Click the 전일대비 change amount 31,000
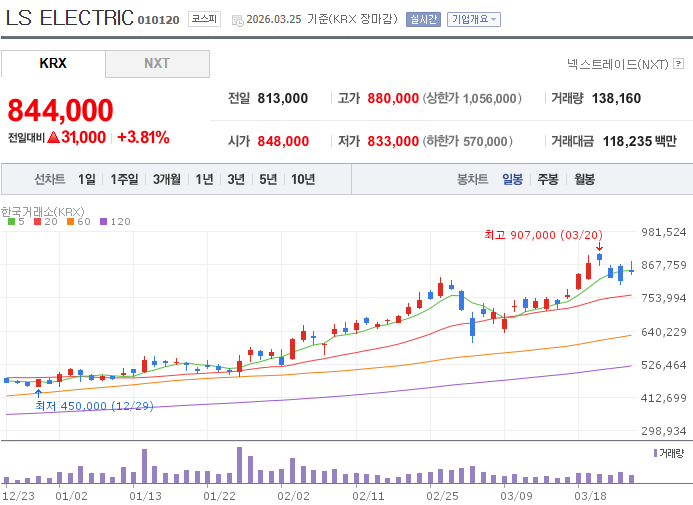Viewport: 693px width, 505px height. coord(84,137)
